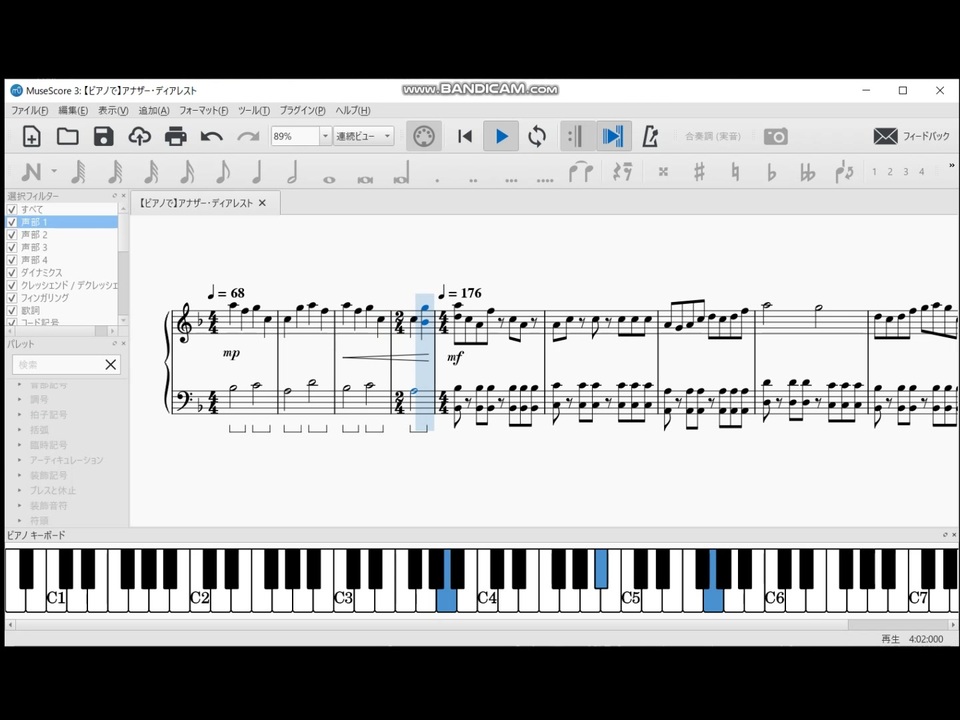960x720 pixels.
Task: Switch to the アナザー・ディアレスト score tab
Action: click(x=195, y=203)
